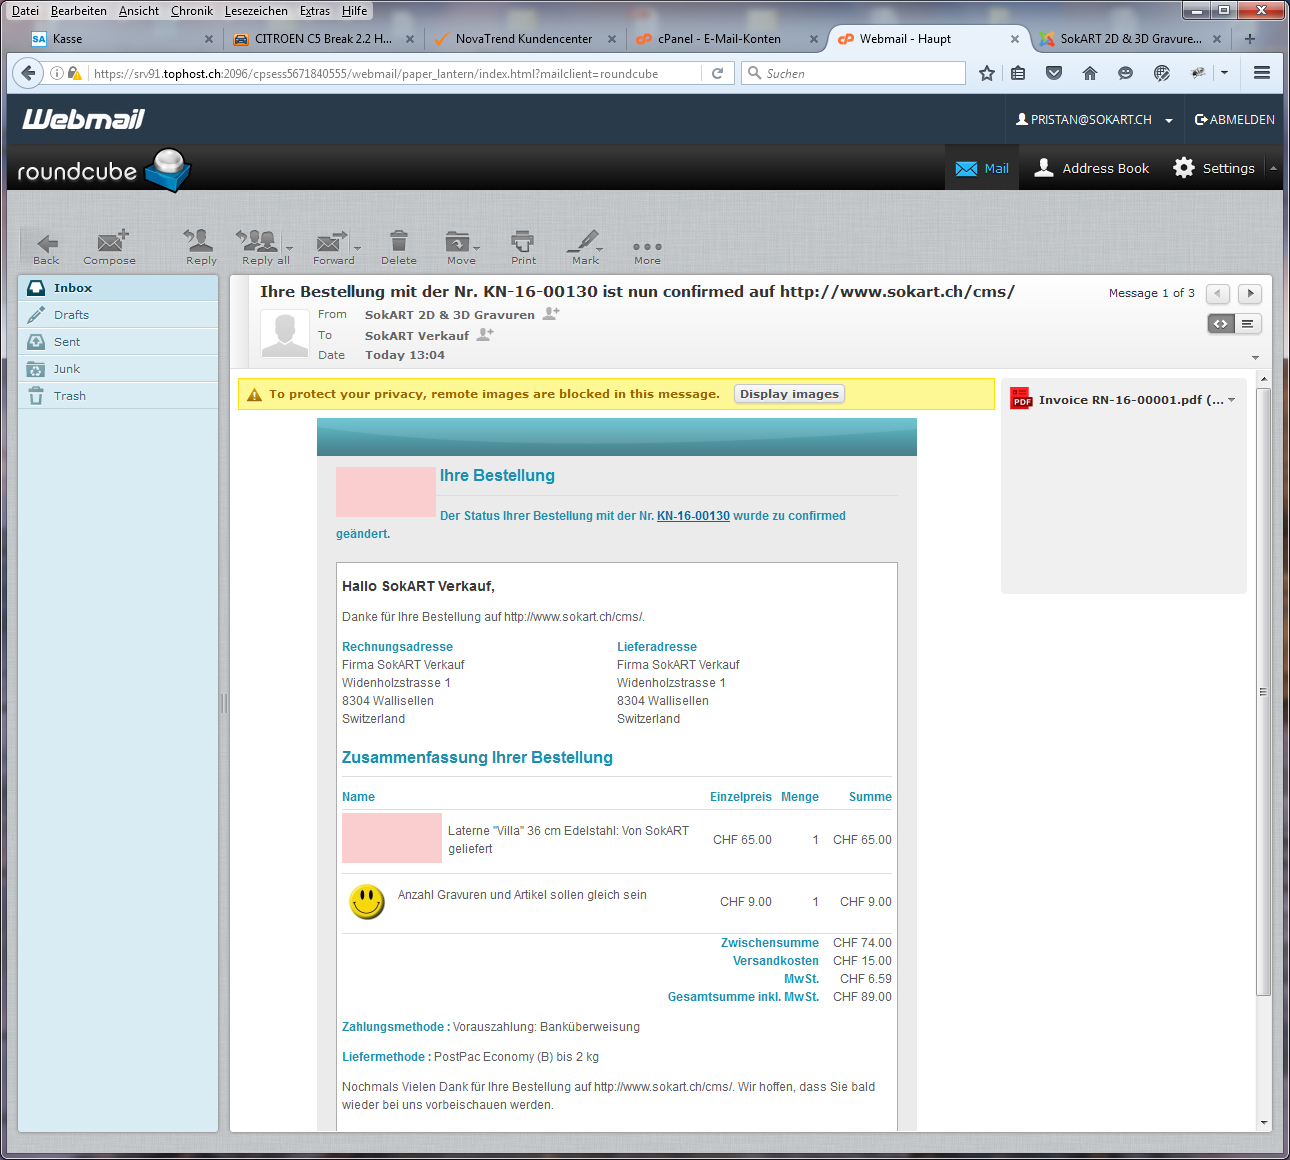Collapse the roundcube top bar arrow

(x=1273, y=168)
